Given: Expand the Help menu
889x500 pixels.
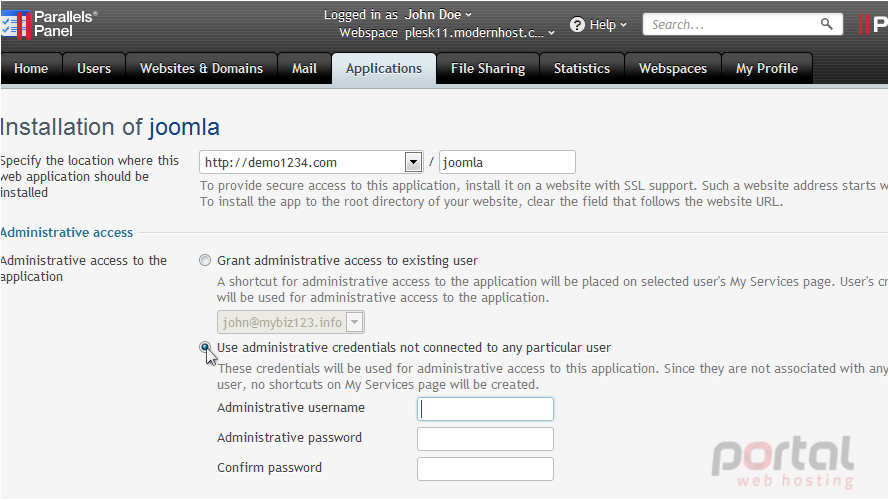Looking at the screenshot, I should pyautogui.click(x=608, y=25).
